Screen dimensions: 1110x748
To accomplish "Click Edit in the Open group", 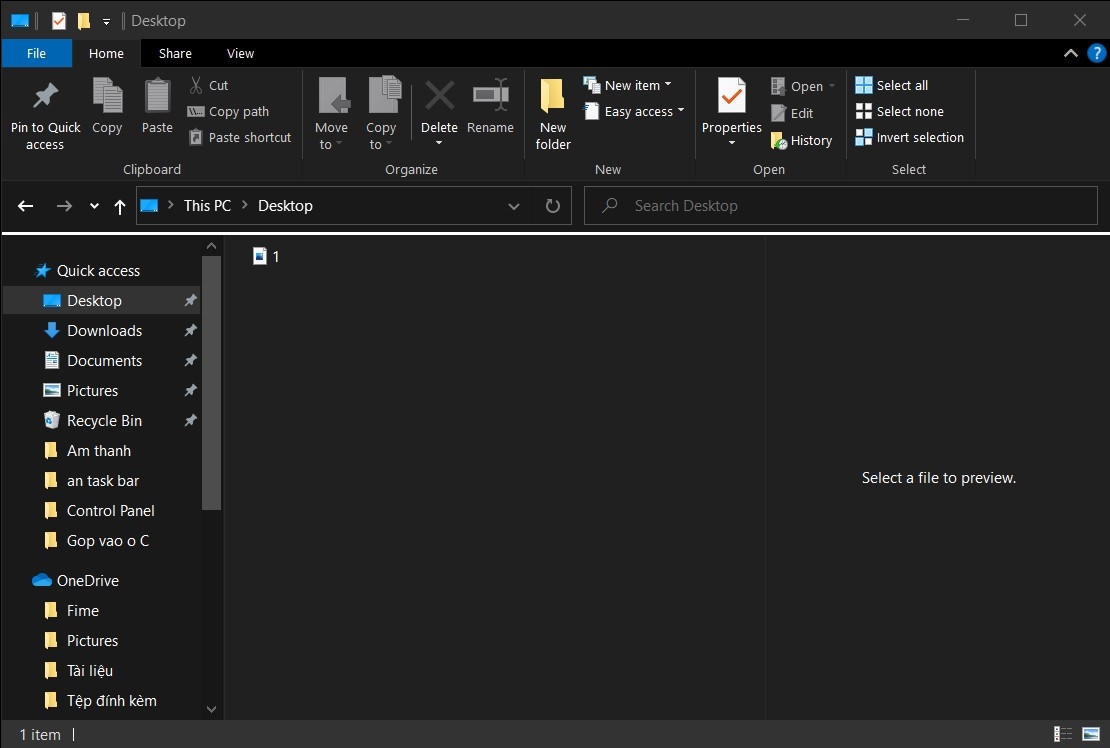I will [x=791, y=113].
